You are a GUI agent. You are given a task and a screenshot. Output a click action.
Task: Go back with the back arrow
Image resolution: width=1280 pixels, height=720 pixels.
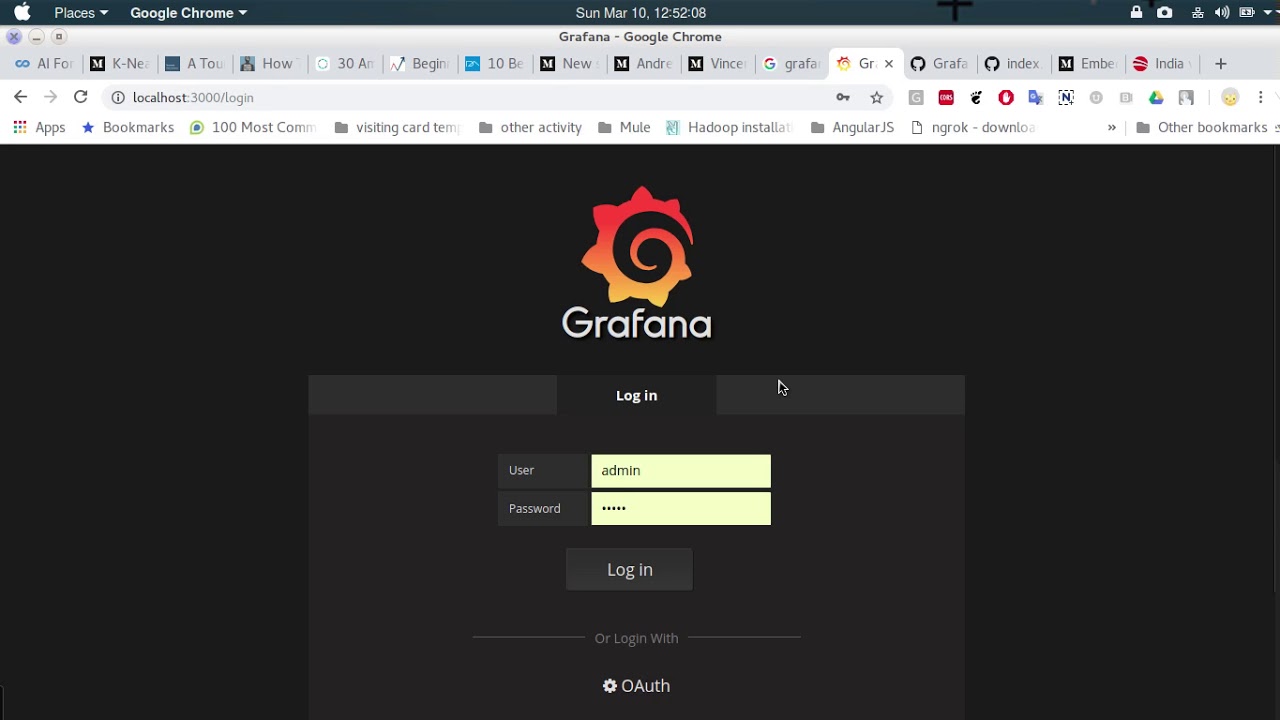click(21, 97)
